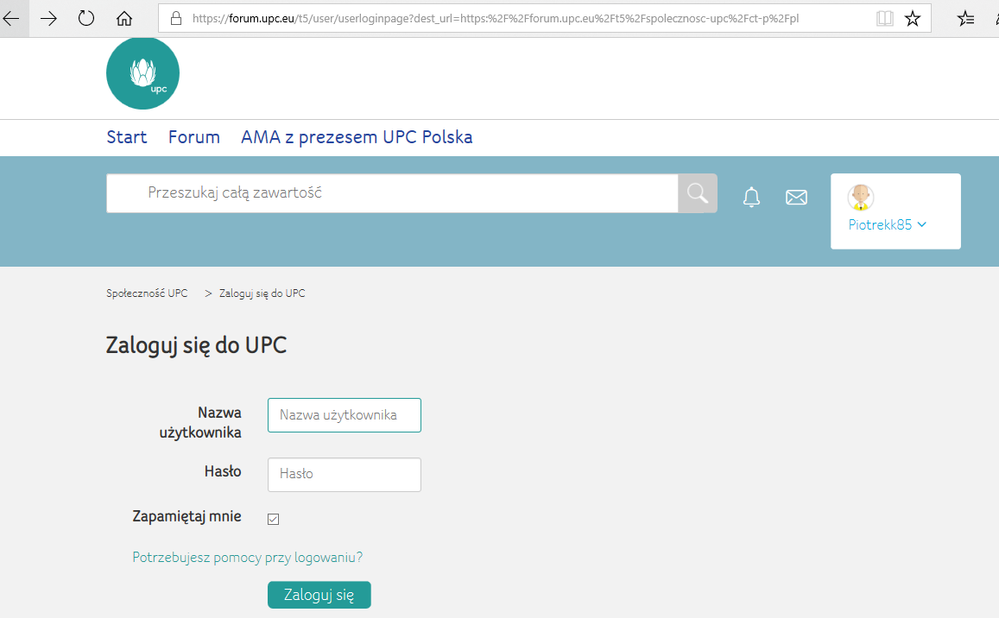Go back with browser back arrow
The image size is (999, 618).
pos(12,18)
